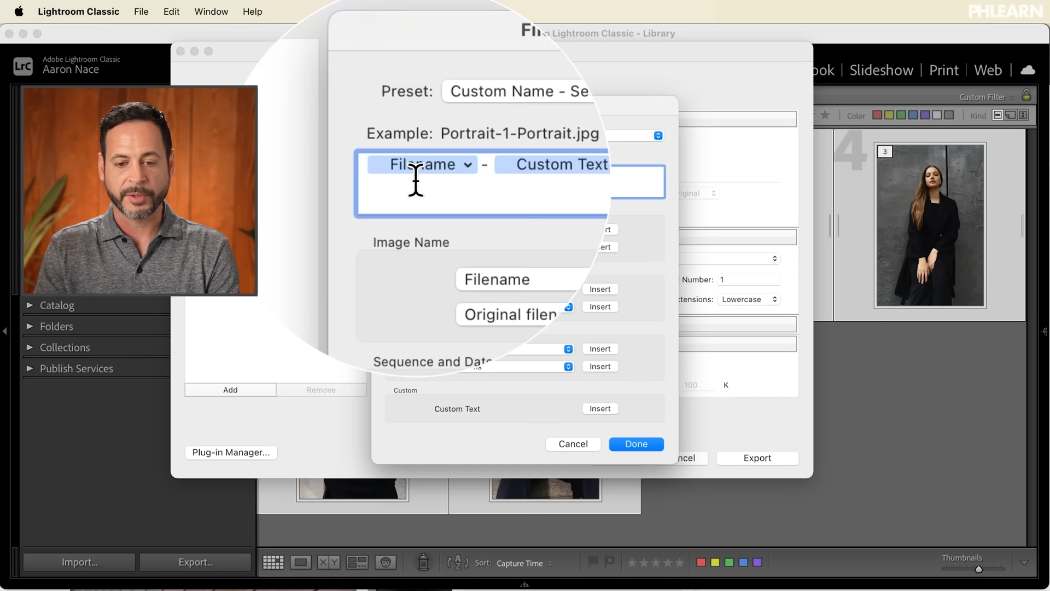Viewport: 1050px width, 591px height.
Task: Switch to Compare XY view icon
Action: coord(328,562)
